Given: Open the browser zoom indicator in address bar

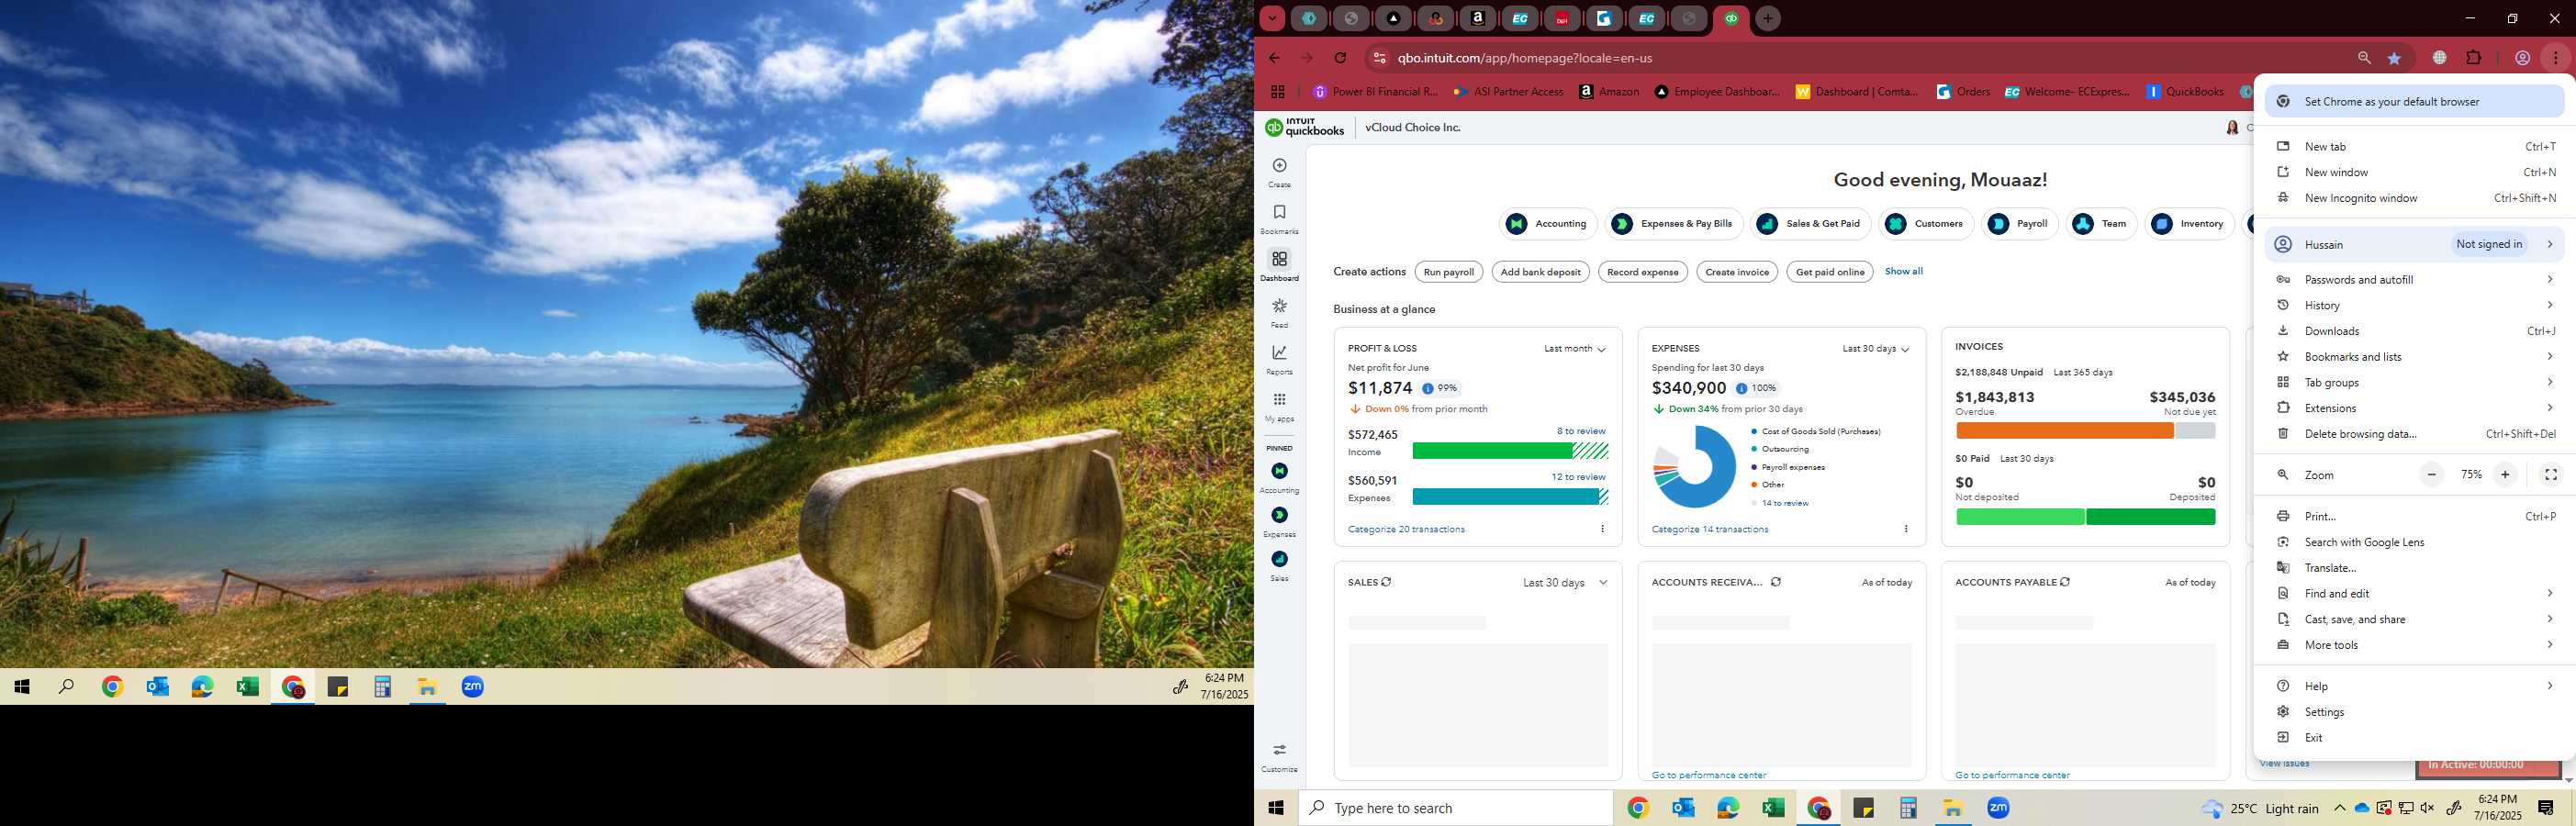Looking at the screenshot, I should tap(2364, 58).
